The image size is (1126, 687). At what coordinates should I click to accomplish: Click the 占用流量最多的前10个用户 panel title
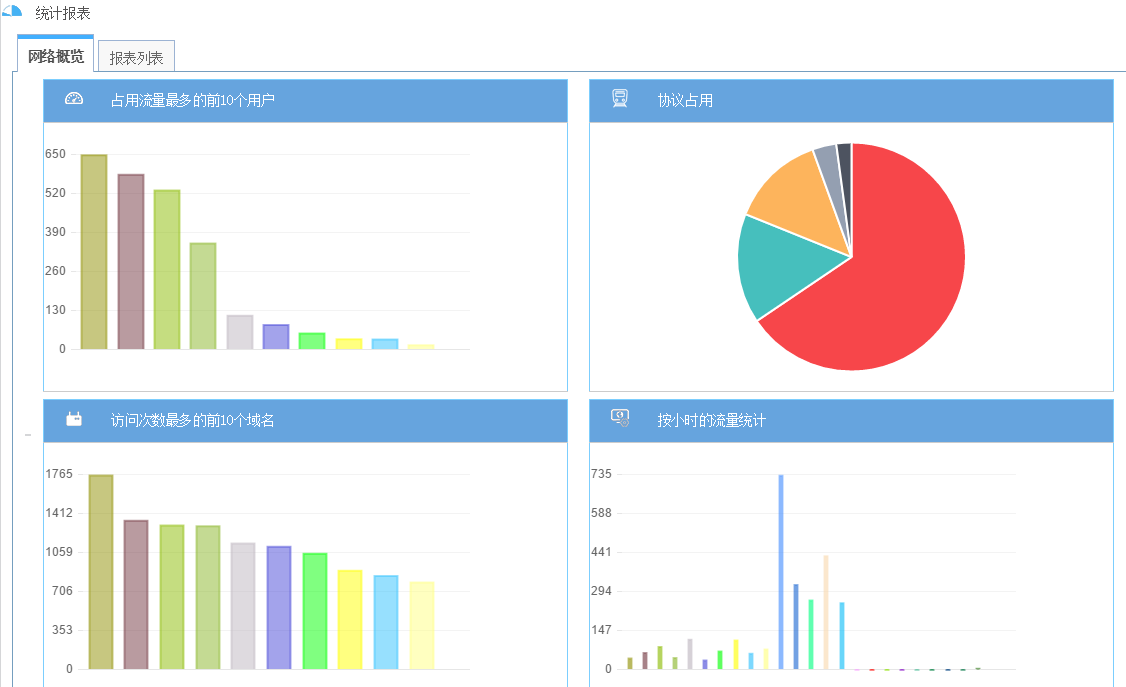[x=192, y=101]
